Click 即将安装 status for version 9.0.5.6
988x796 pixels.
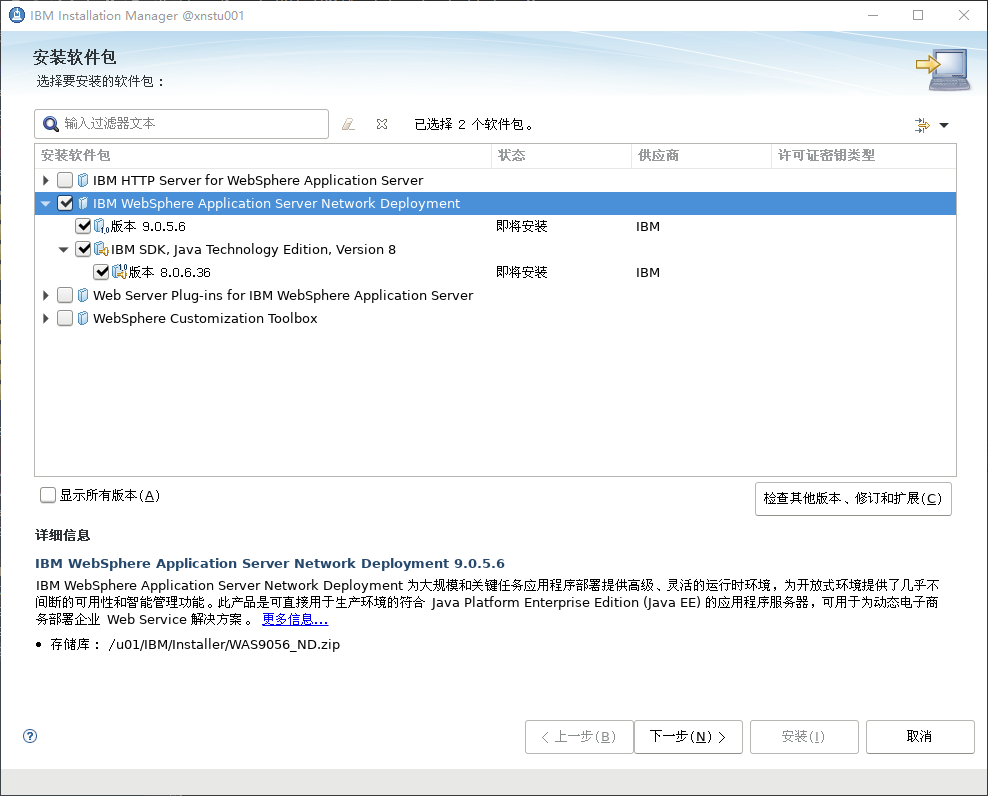pyautogui.click(x=522, y=226)
